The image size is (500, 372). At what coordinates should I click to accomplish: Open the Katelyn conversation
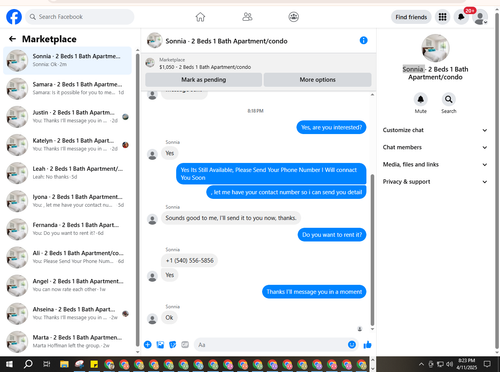67,145
